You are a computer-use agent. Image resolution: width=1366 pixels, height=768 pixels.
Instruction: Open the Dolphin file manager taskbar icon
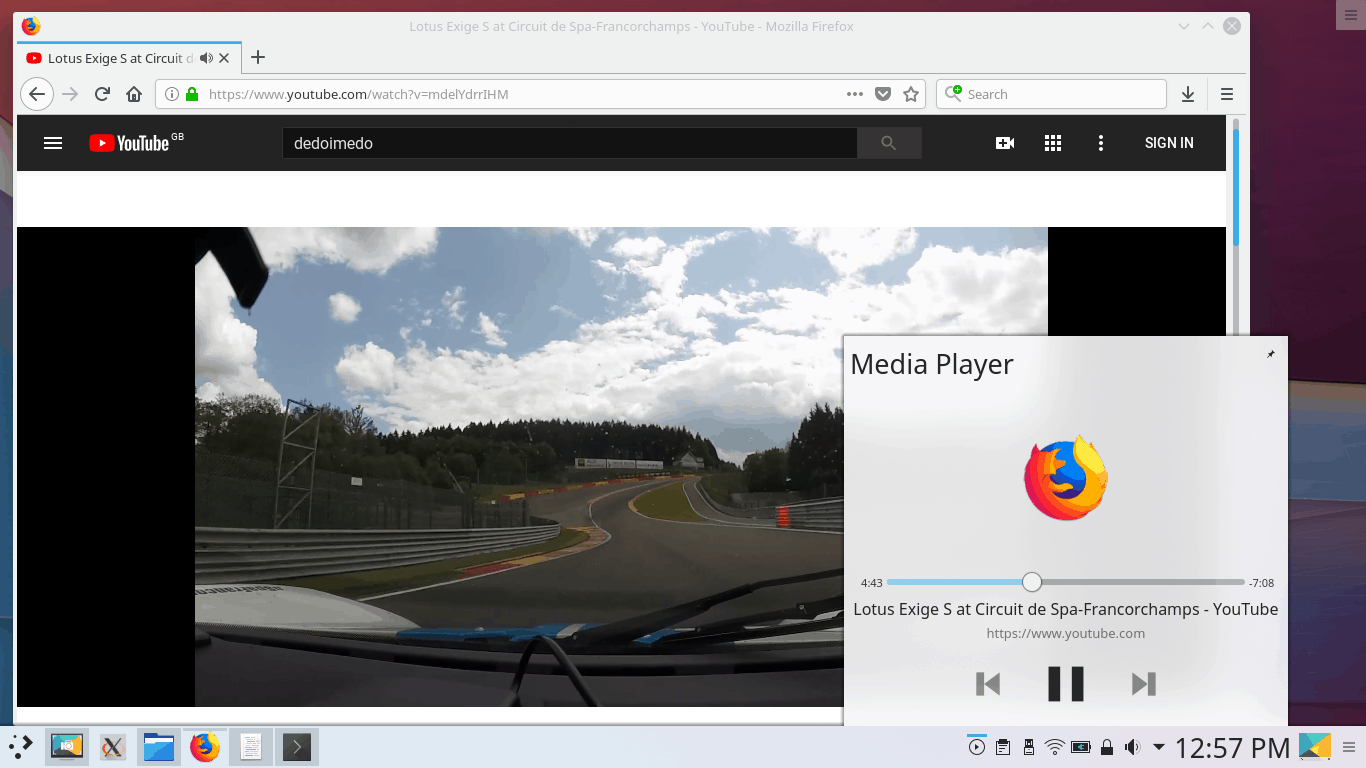pyautogui.click(x=159, y=747)
